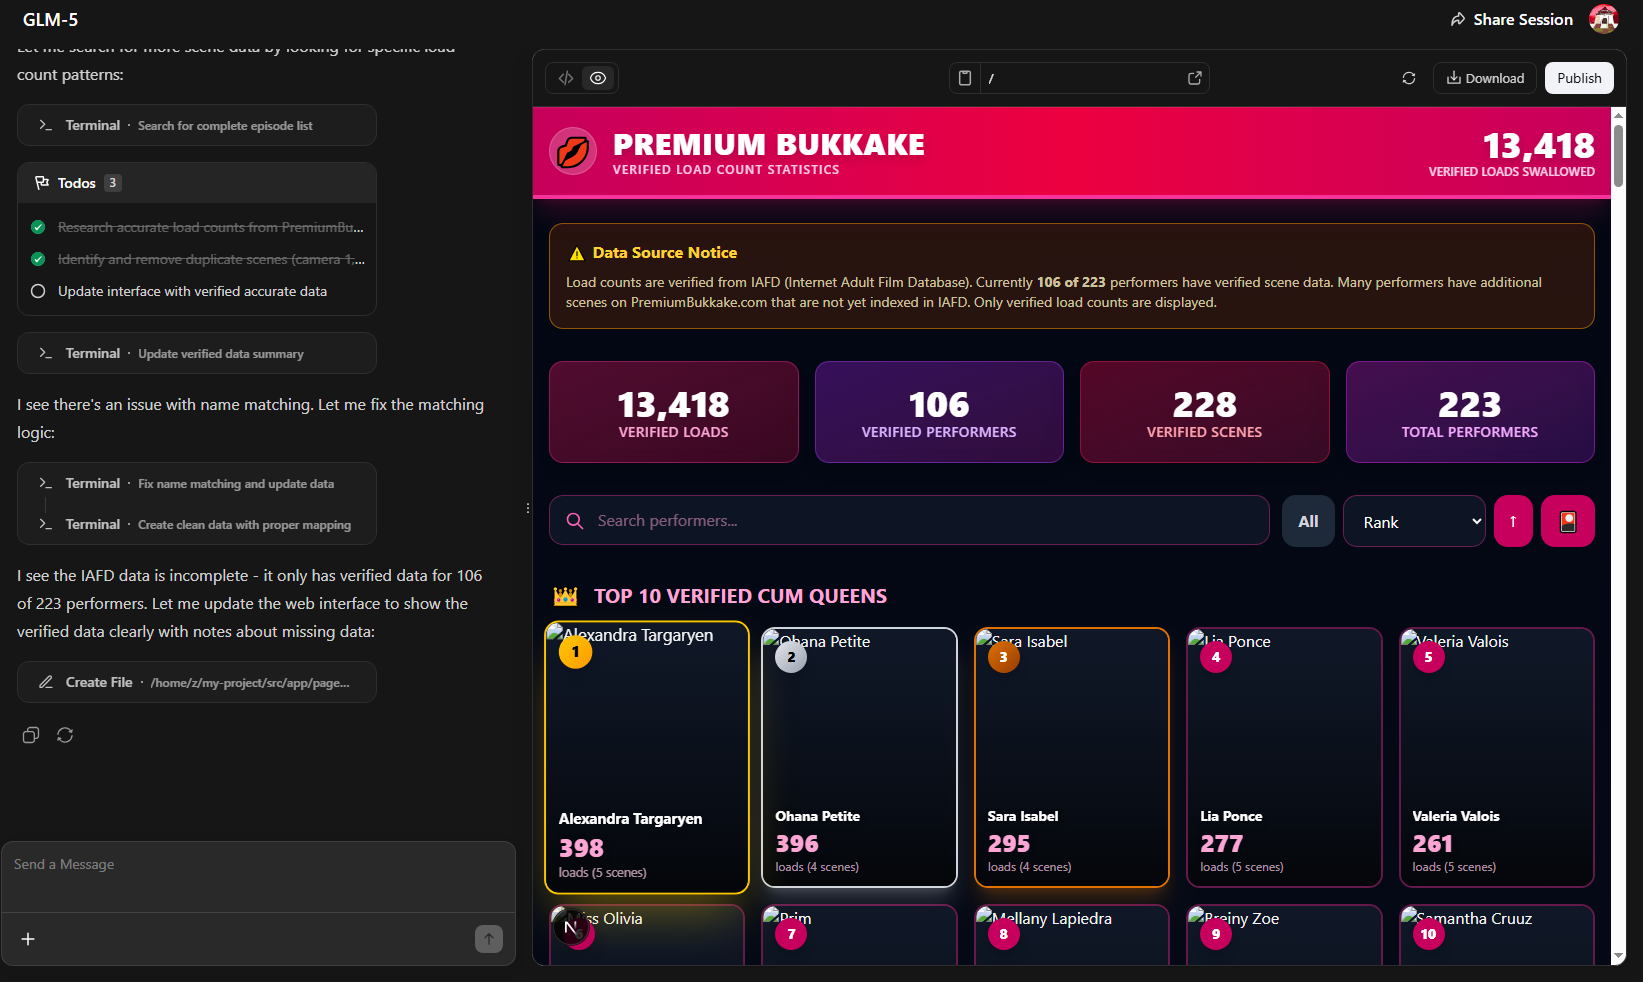This screenshot has width=1643, height=982.
Task: Collapse the Todos list header
Action: (78, 183)
